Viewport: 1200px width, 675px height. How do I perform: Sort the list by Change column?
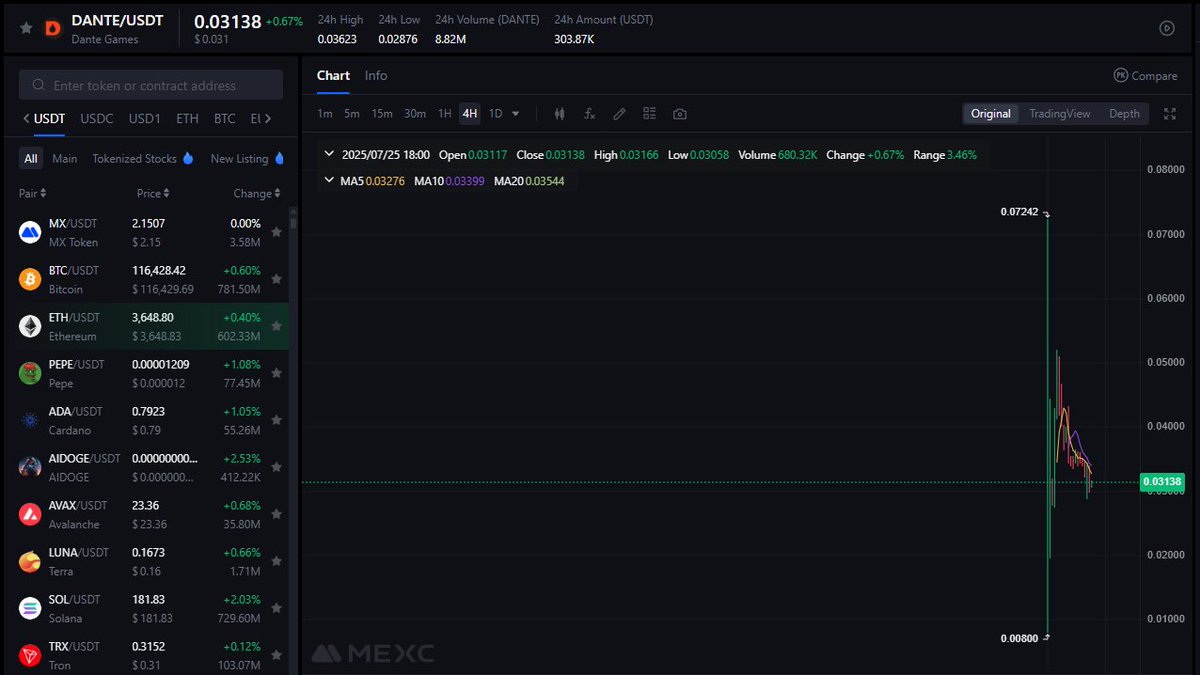[x=257, y=194]
